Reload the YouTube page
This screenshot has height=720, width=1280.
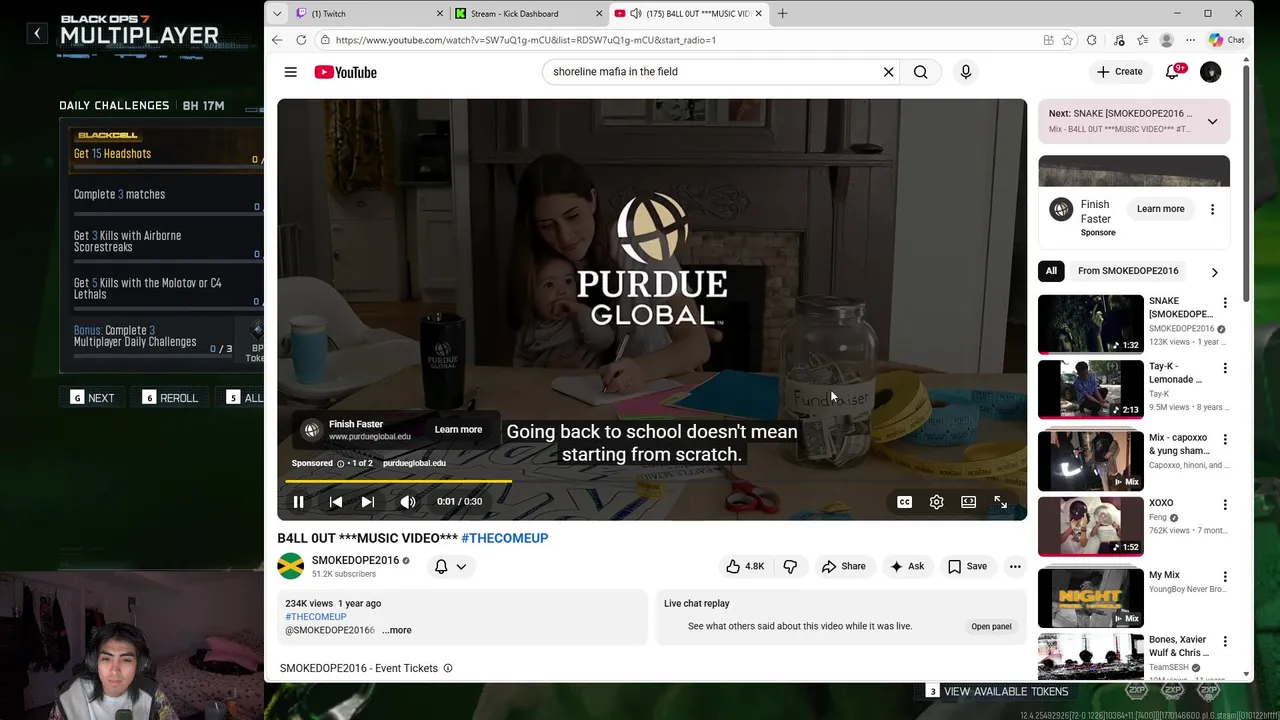pos(301,40)
